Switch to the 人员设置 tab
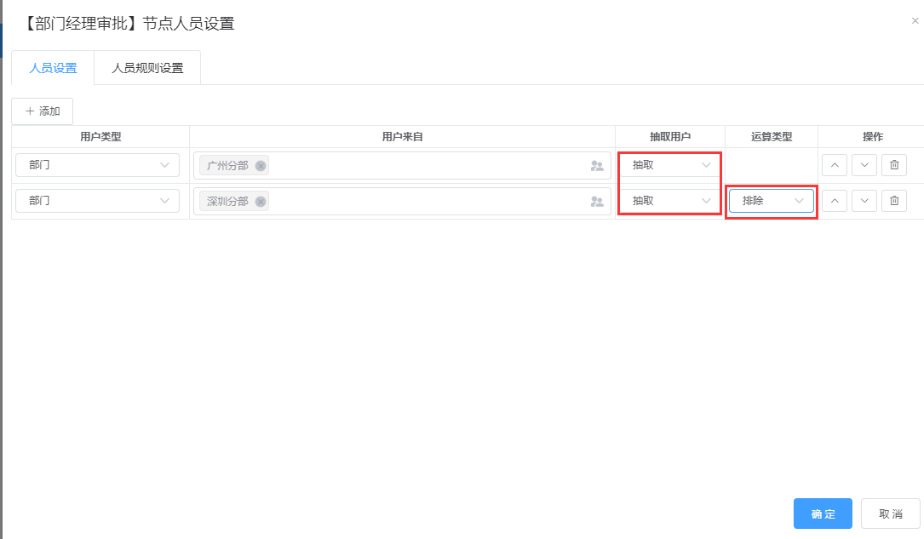The width and height of the screenshot is (924, 539). (53, 68)
